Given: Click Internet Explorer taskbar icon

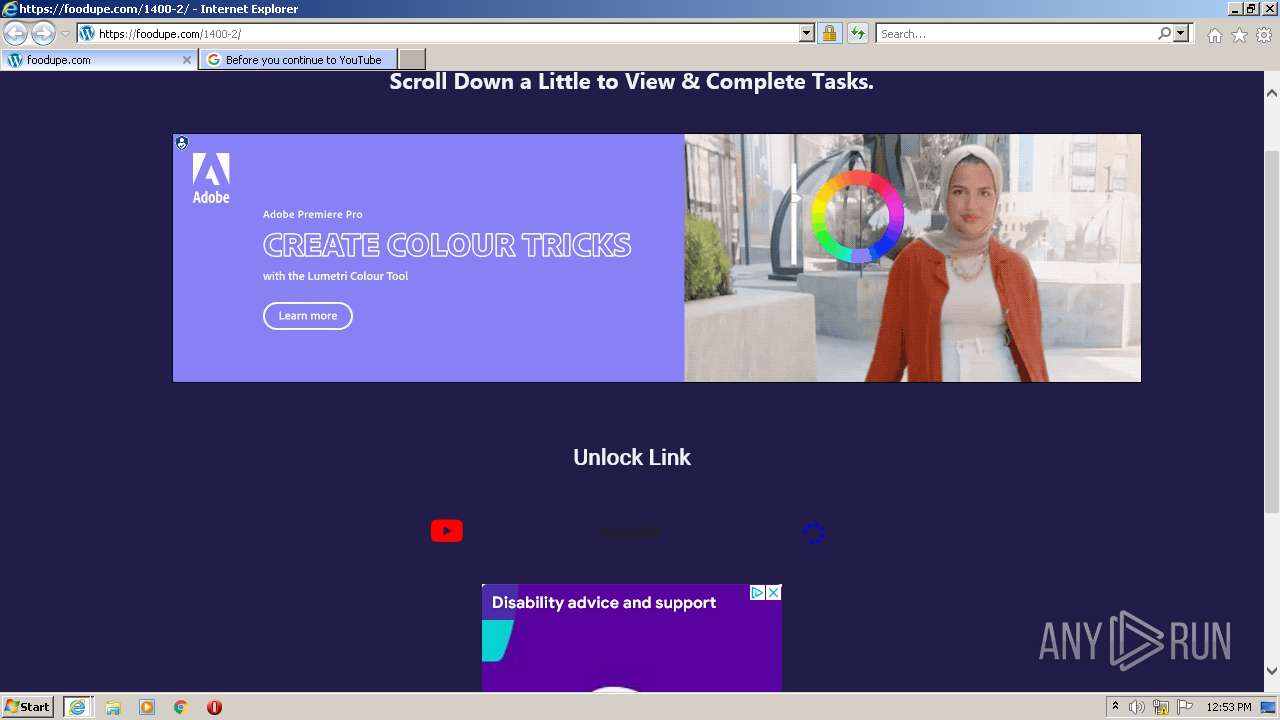Looking at the screenshot, I should click(x=77, y=707).
